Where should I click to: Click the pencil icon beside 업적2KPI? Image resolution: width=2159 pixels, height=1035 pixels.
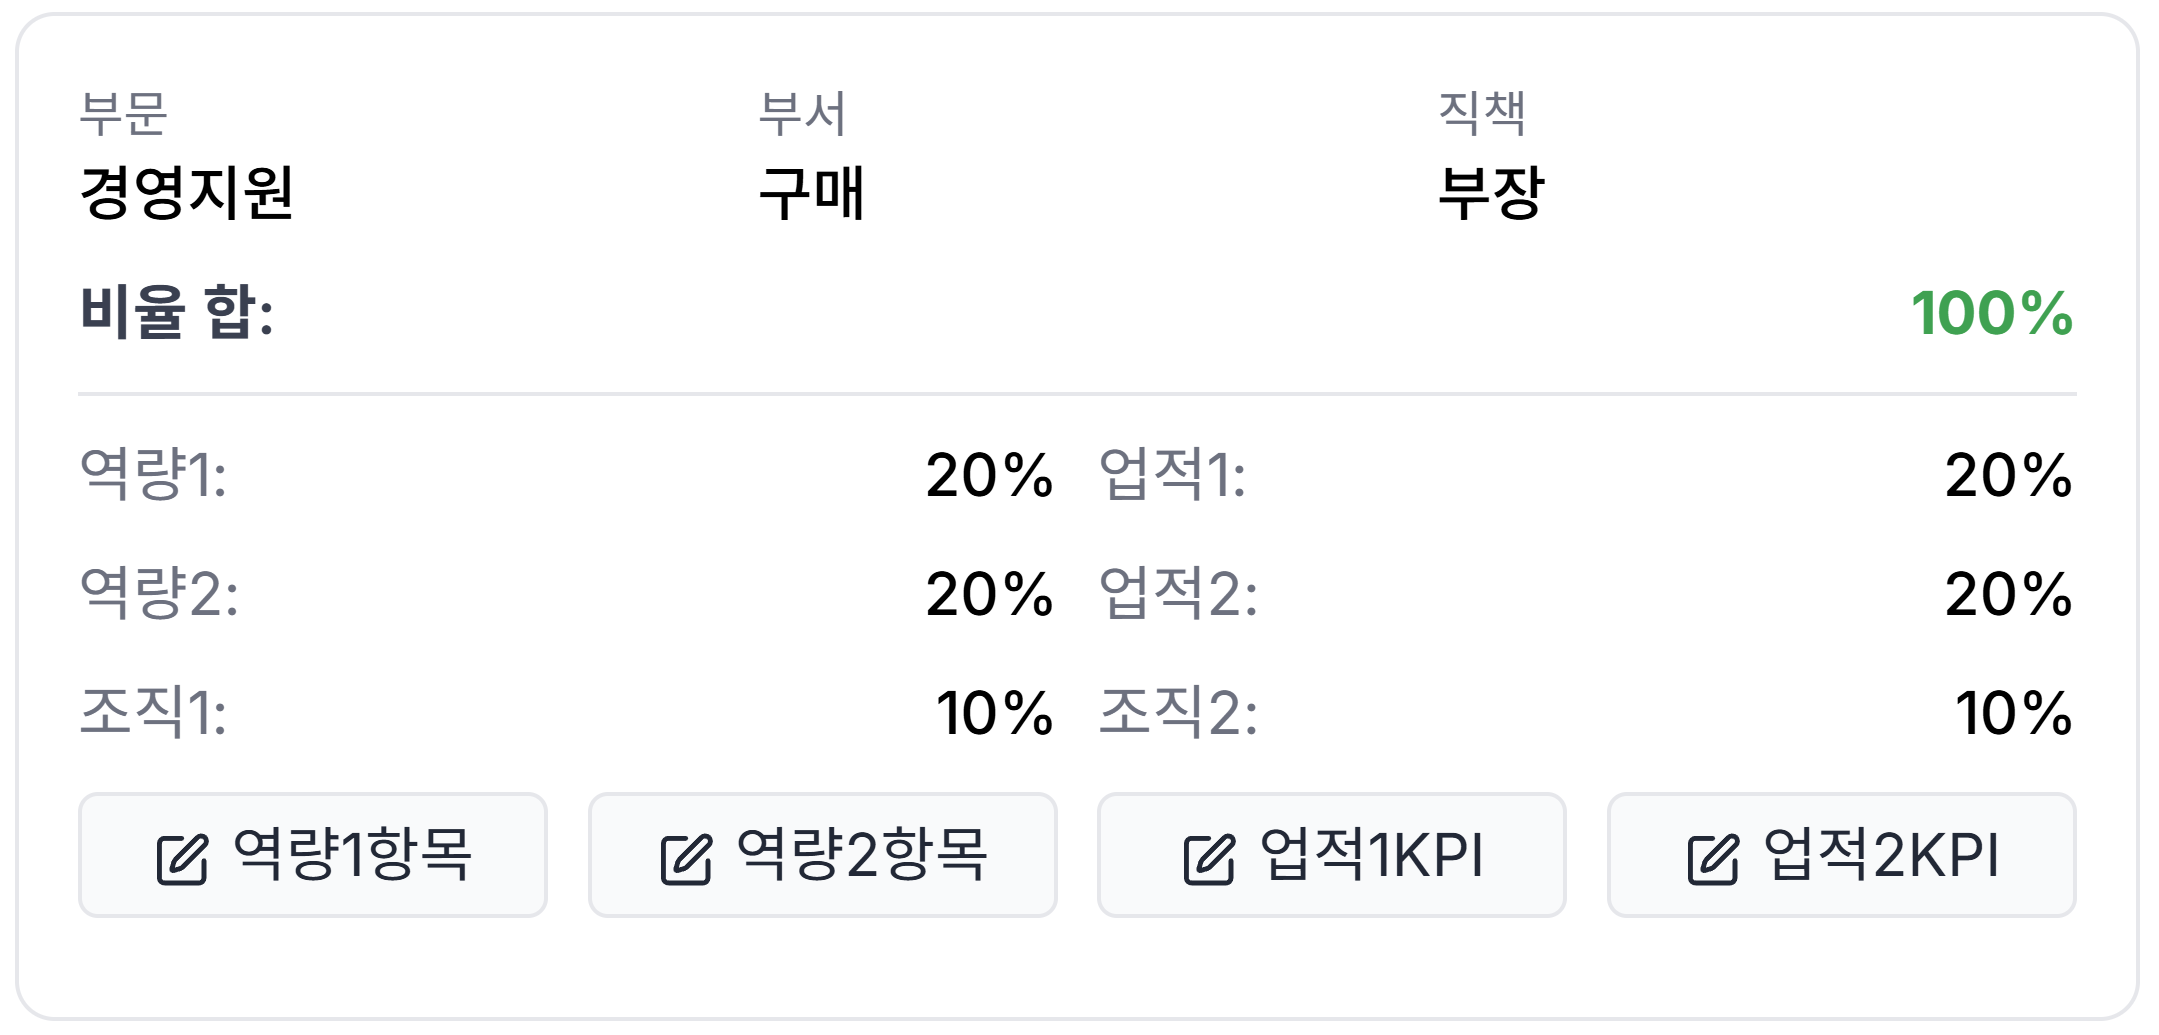click(x=1713, y=859)
